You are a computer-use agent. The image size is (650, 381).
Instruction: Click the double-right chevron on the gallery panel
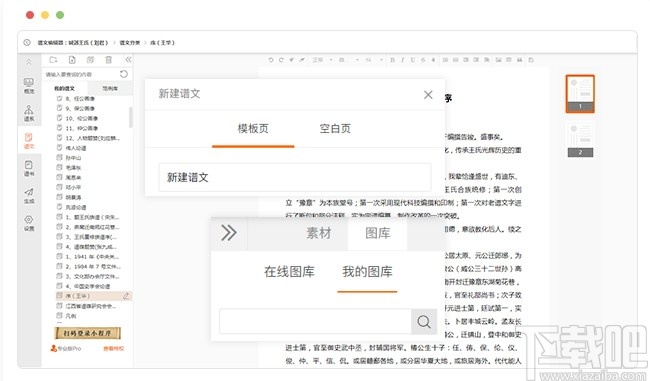[229, 233]
